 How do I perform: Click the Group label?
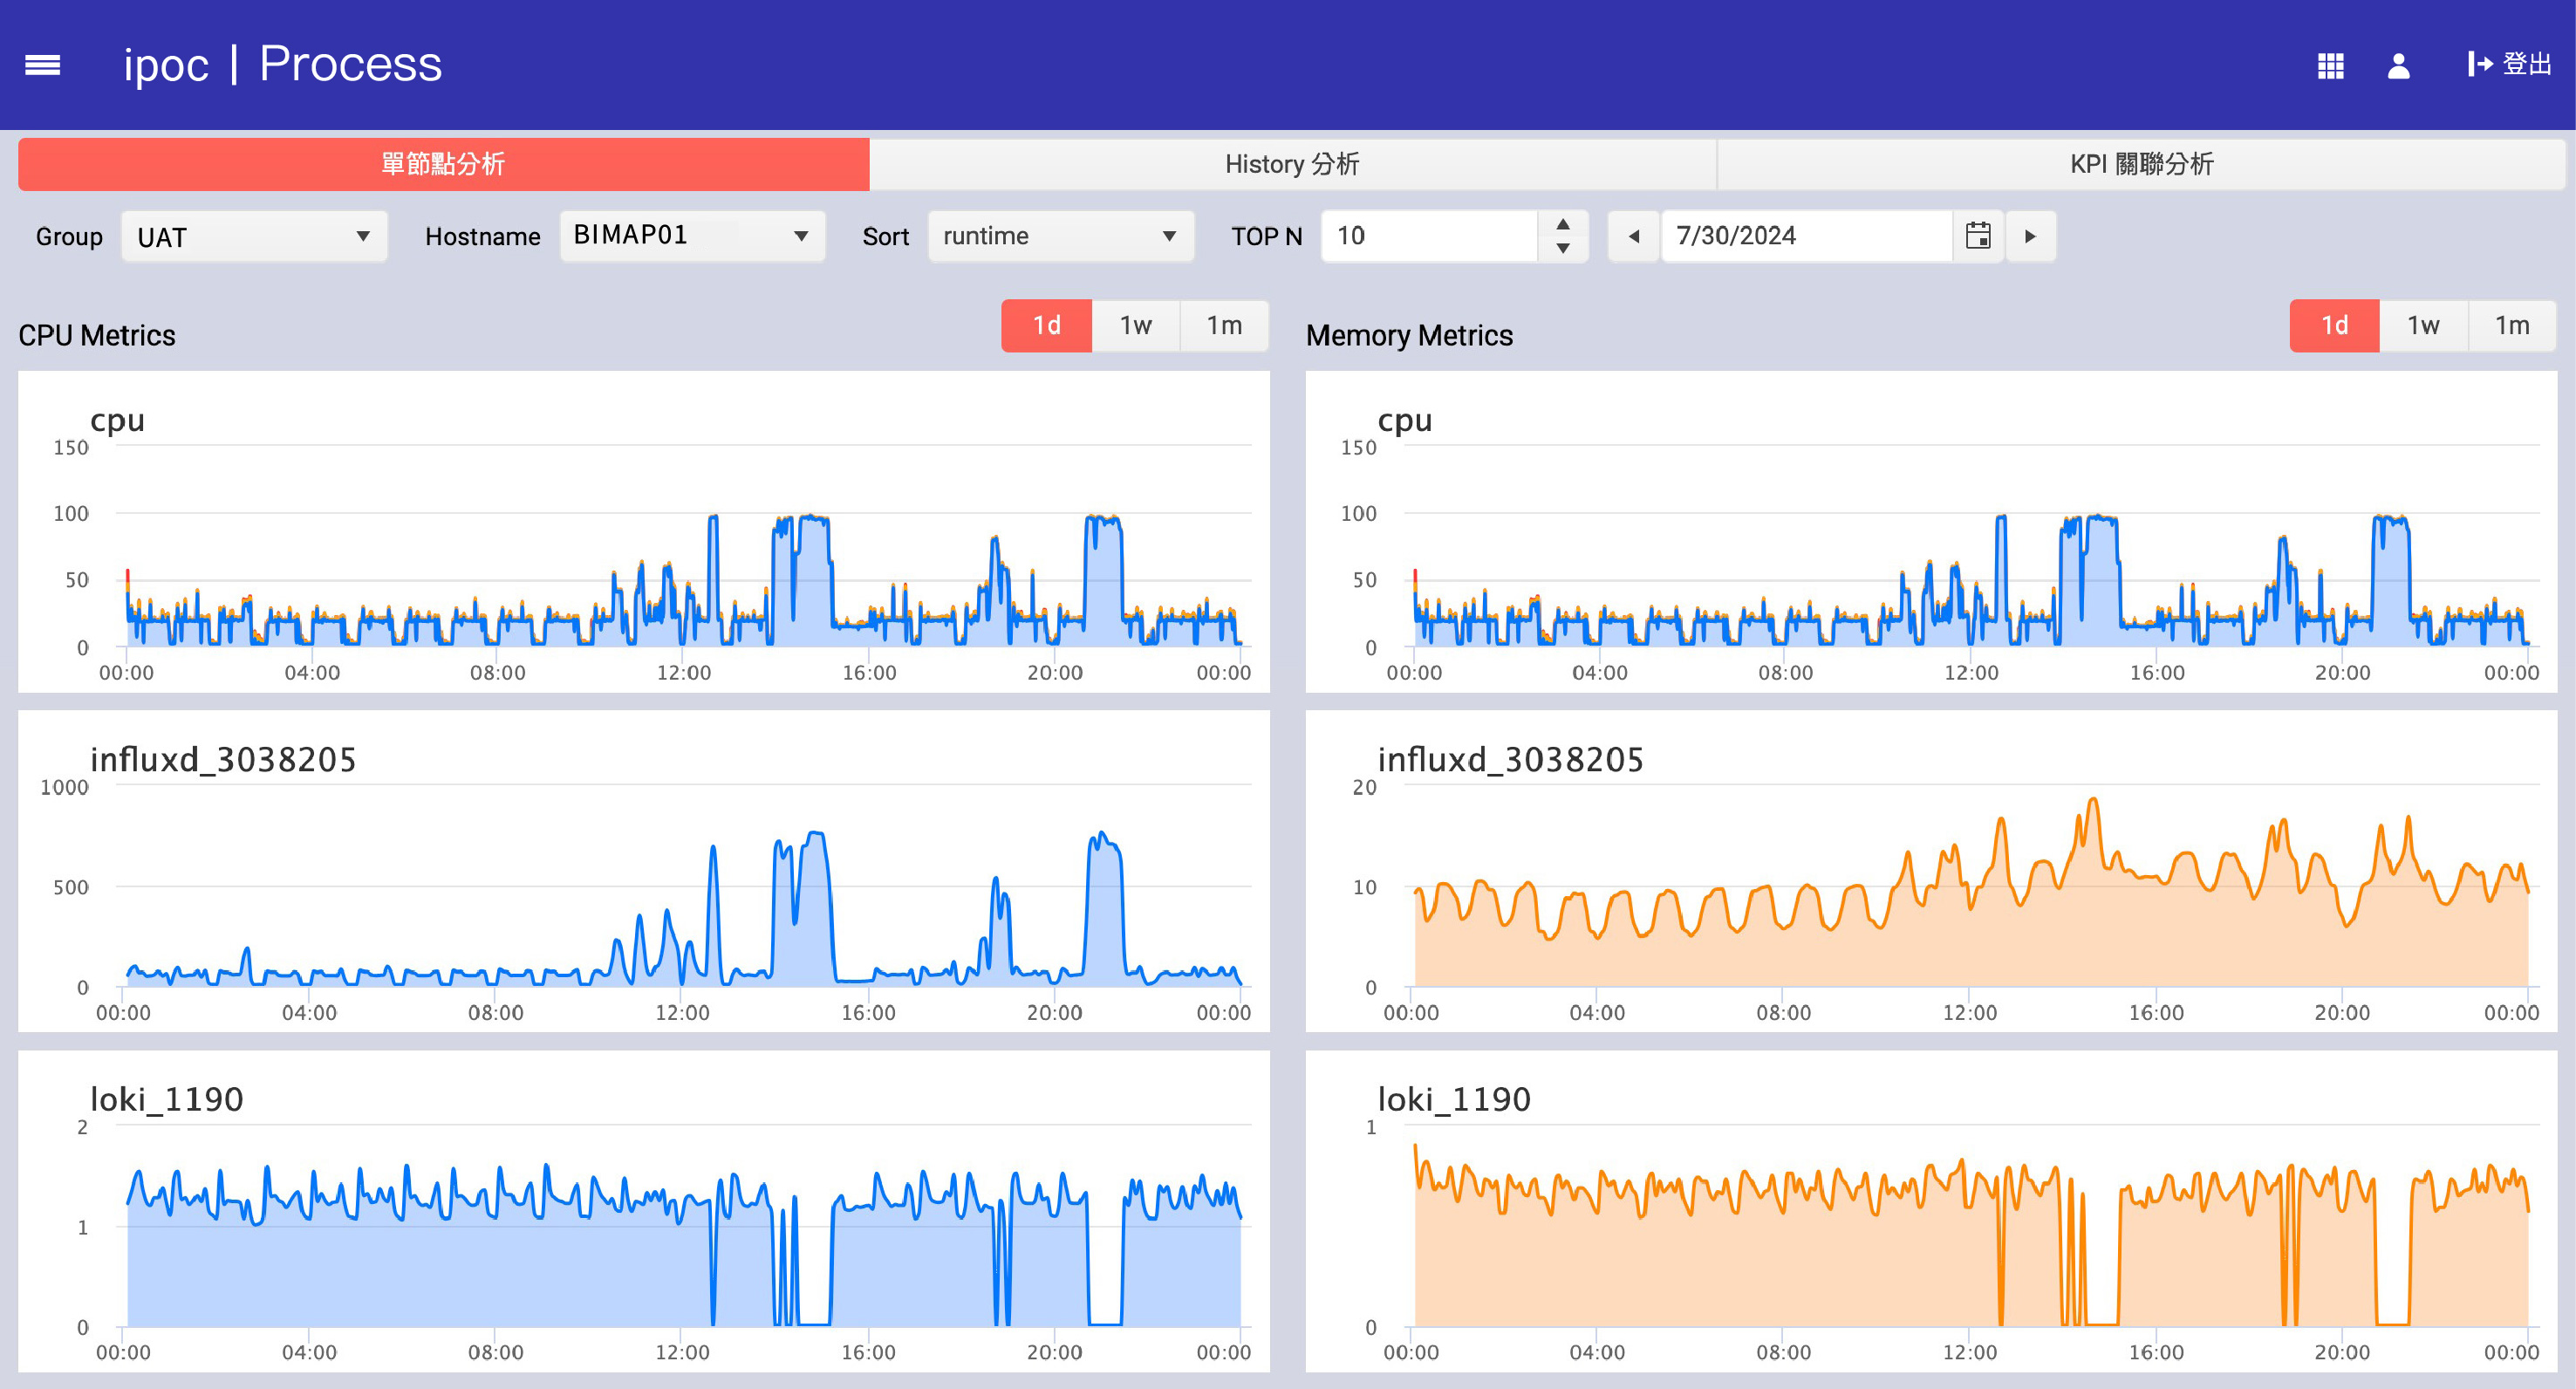click(69, 237)
